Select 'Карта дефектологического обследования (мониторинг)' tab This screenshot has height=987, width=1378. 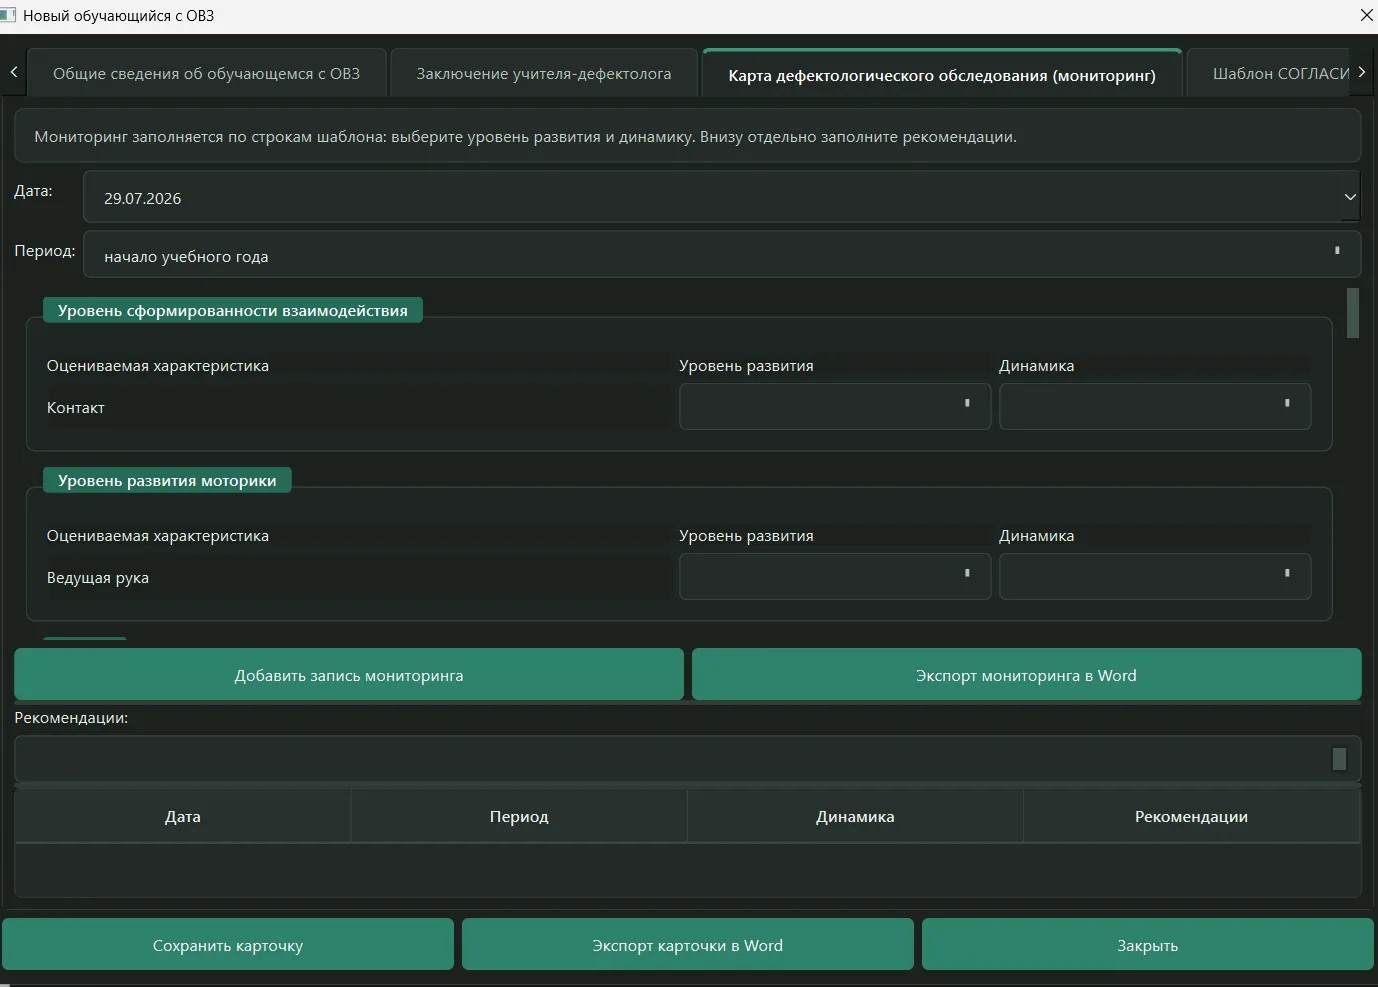point(942,74)
